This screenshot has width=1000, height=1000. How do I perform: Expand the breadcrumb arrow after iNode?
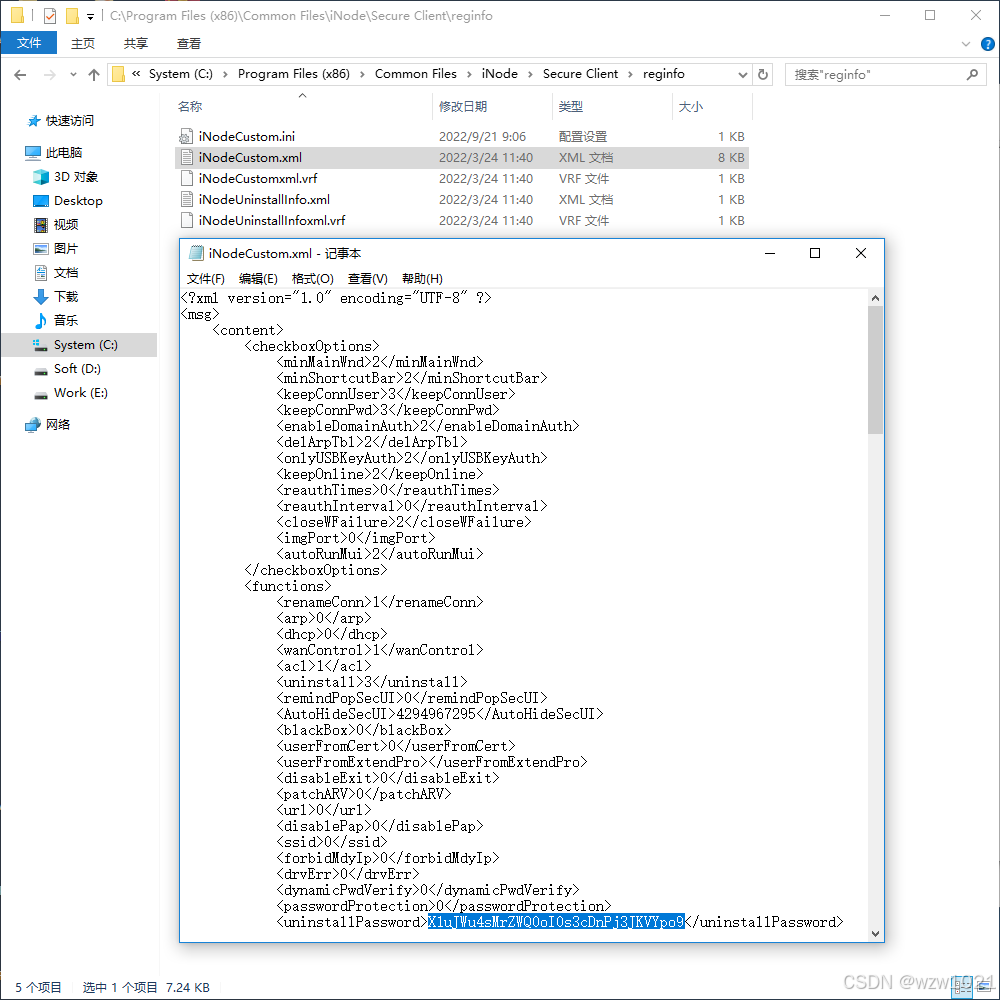pyautogui.click(x=530, y=75)
